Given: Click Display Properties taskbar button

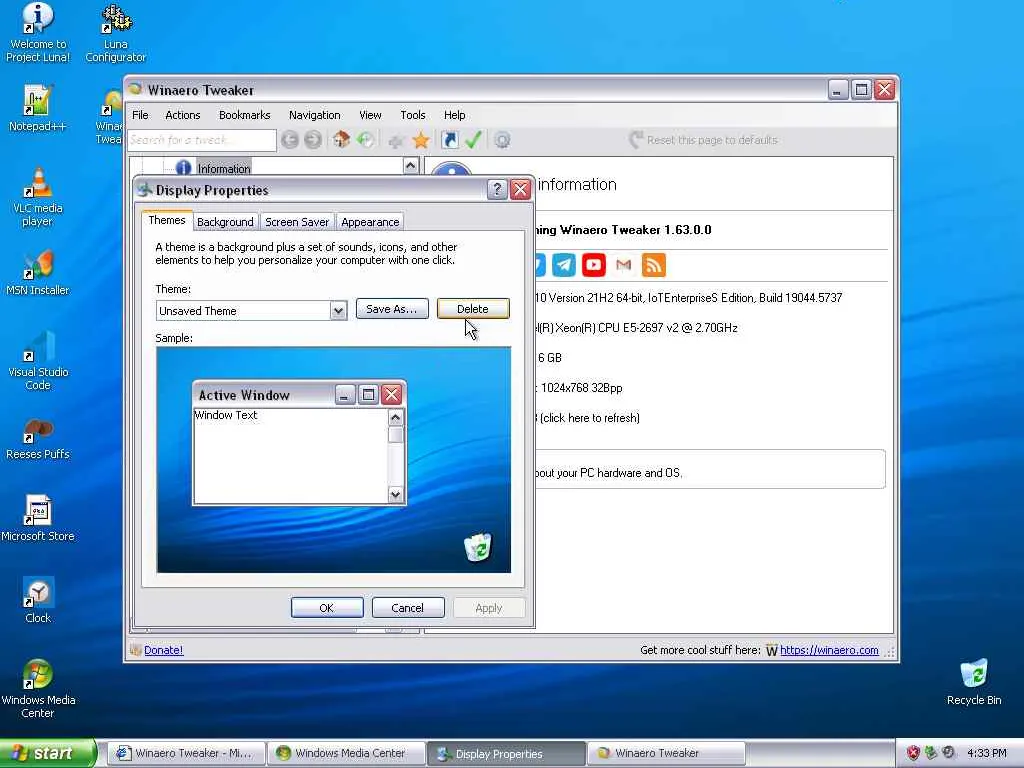Looking at the screenshot, I should (506, 753).
